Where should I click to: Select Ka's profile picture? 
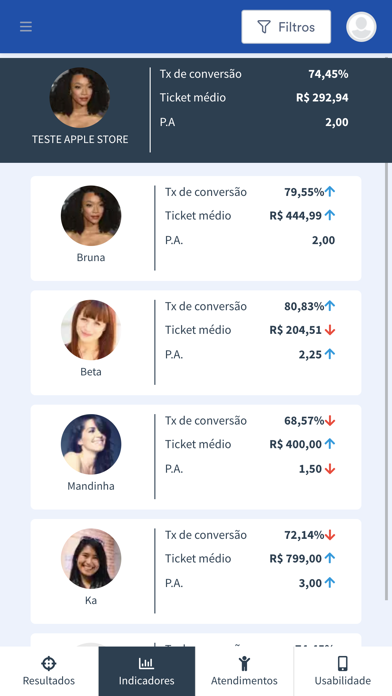click(x=91, y=558)
